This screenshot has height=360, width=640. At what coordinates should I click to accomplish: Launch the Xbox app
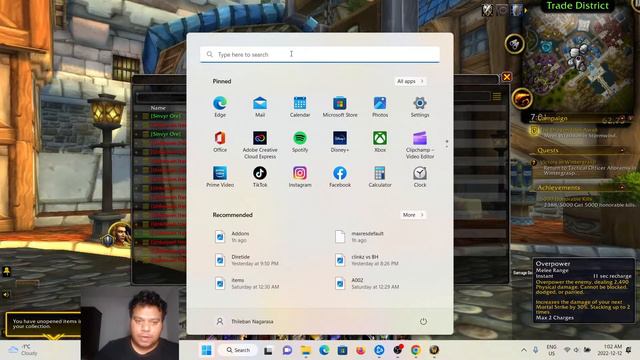(380, 142)
